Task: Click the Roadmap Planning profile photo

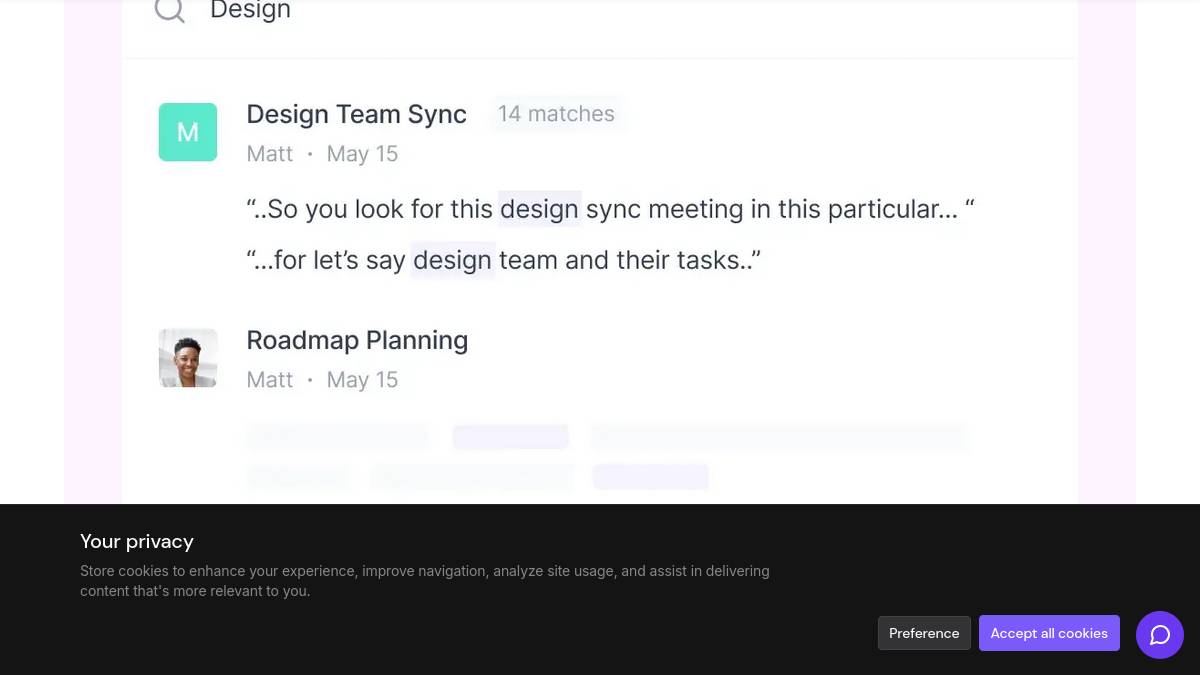Action: point(188,358)
